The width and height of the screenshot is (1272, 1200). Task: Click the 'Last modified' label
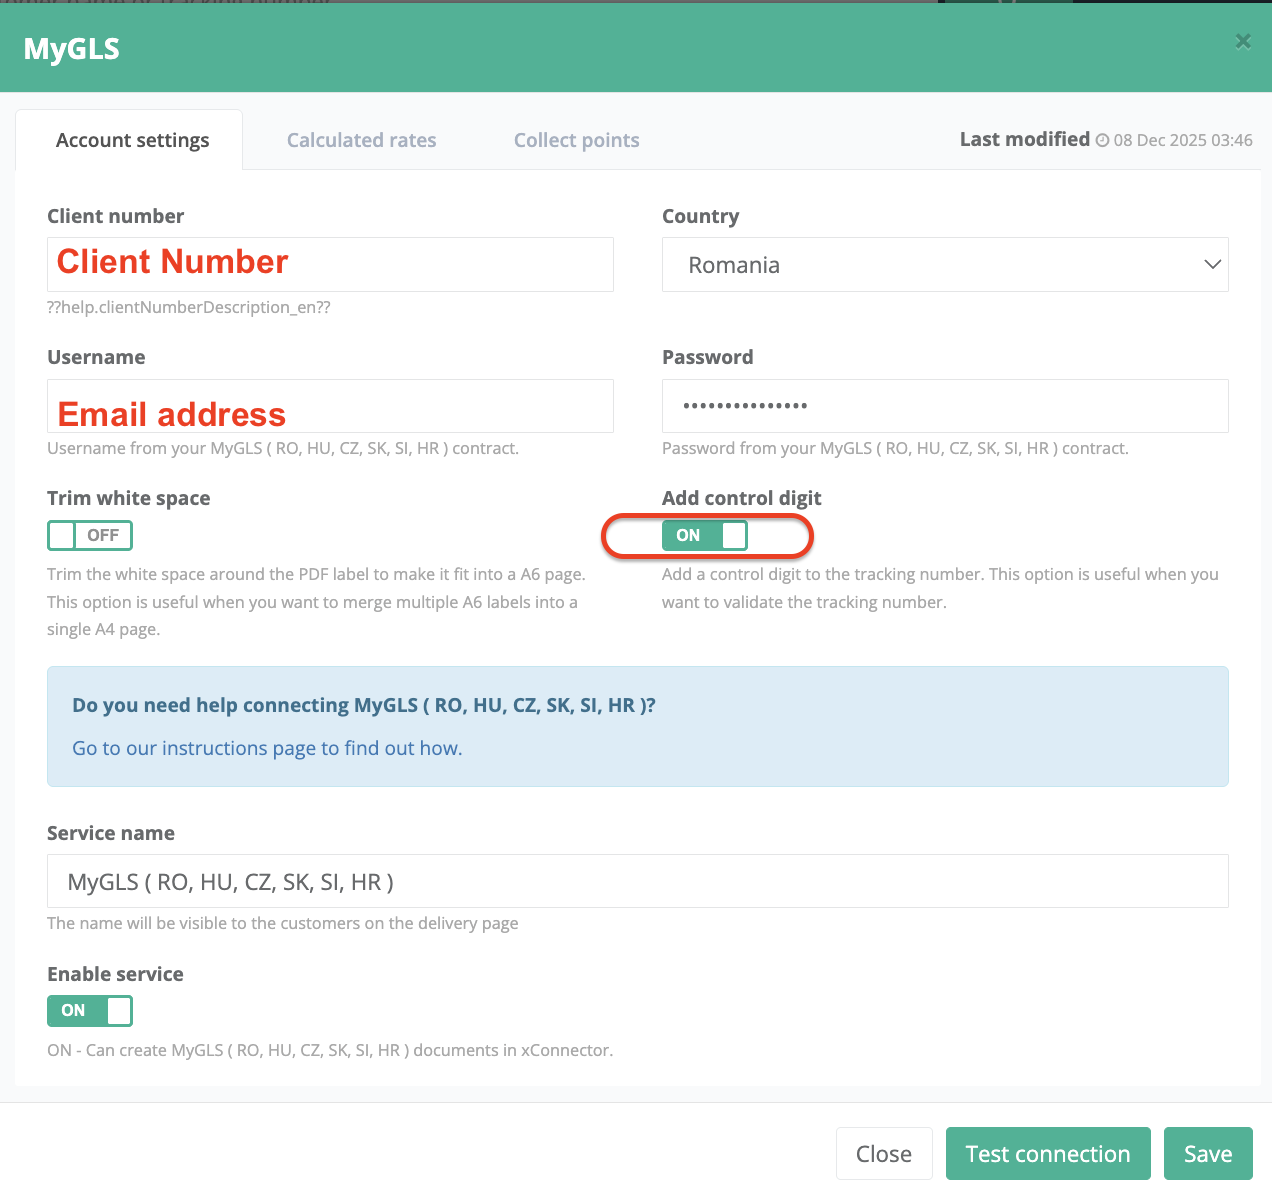point(1025,139)
